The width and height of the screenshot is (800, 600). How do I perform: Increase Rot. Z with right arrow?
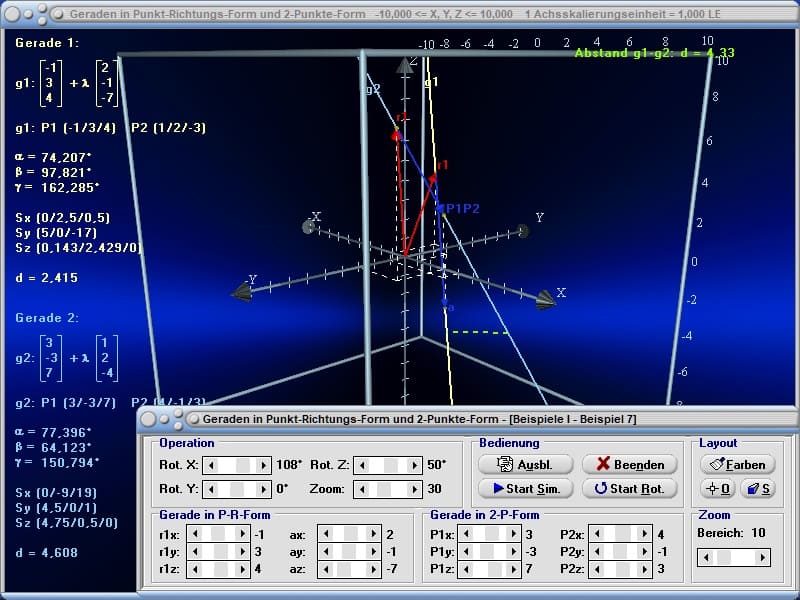[414, 465]
